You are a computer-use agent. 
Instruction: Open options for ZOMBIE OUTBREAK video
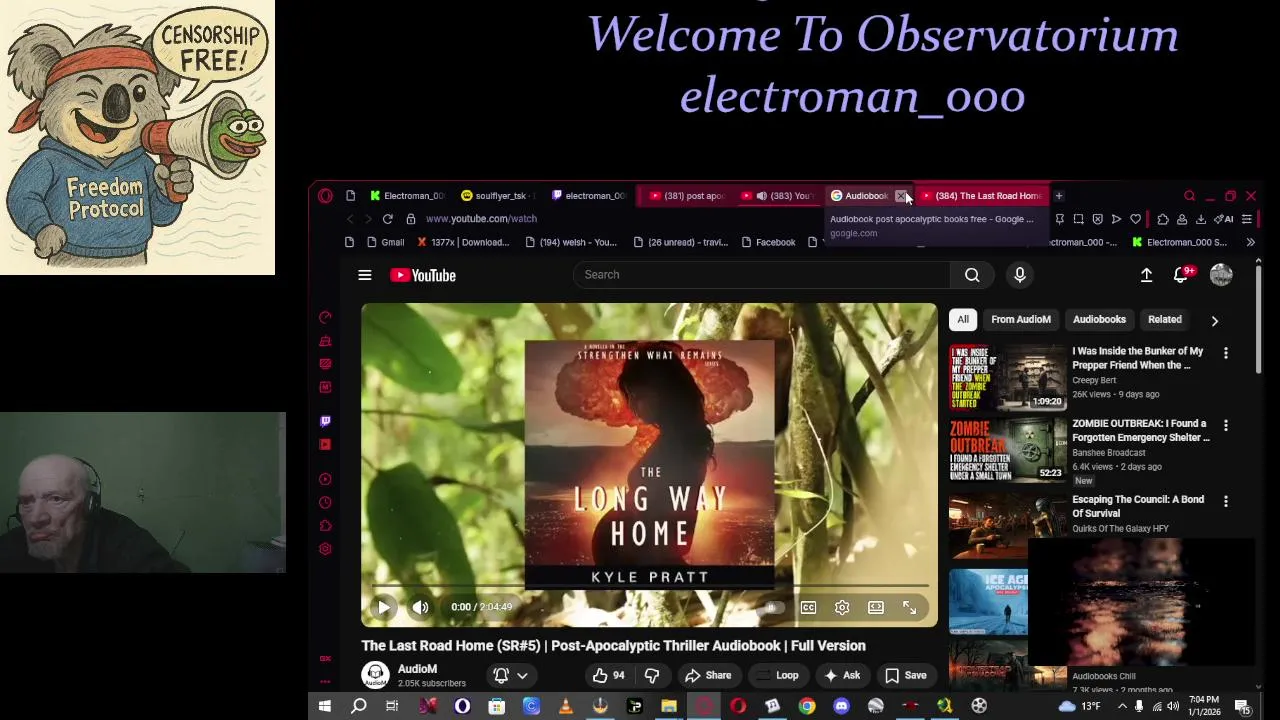coord(1226,425)
